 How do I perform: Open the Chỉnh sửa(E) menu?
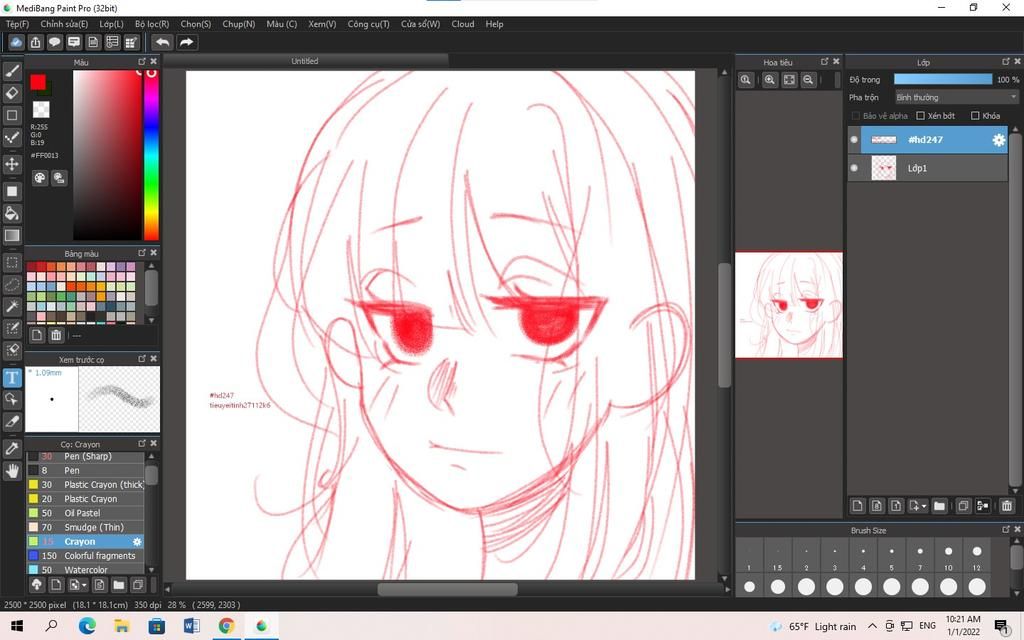coord(64,24)
